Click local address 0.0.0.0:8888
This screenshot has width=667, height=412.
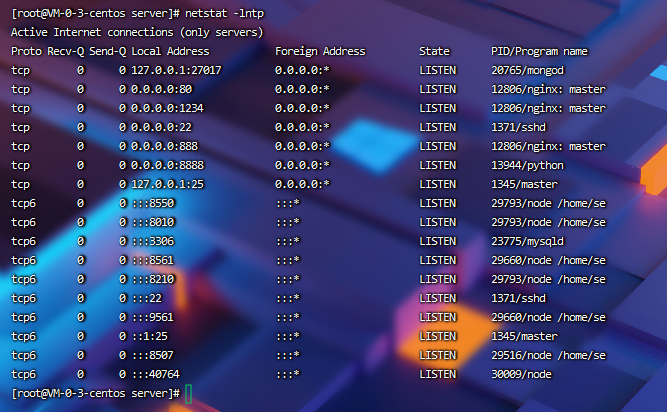click(167, 165)
